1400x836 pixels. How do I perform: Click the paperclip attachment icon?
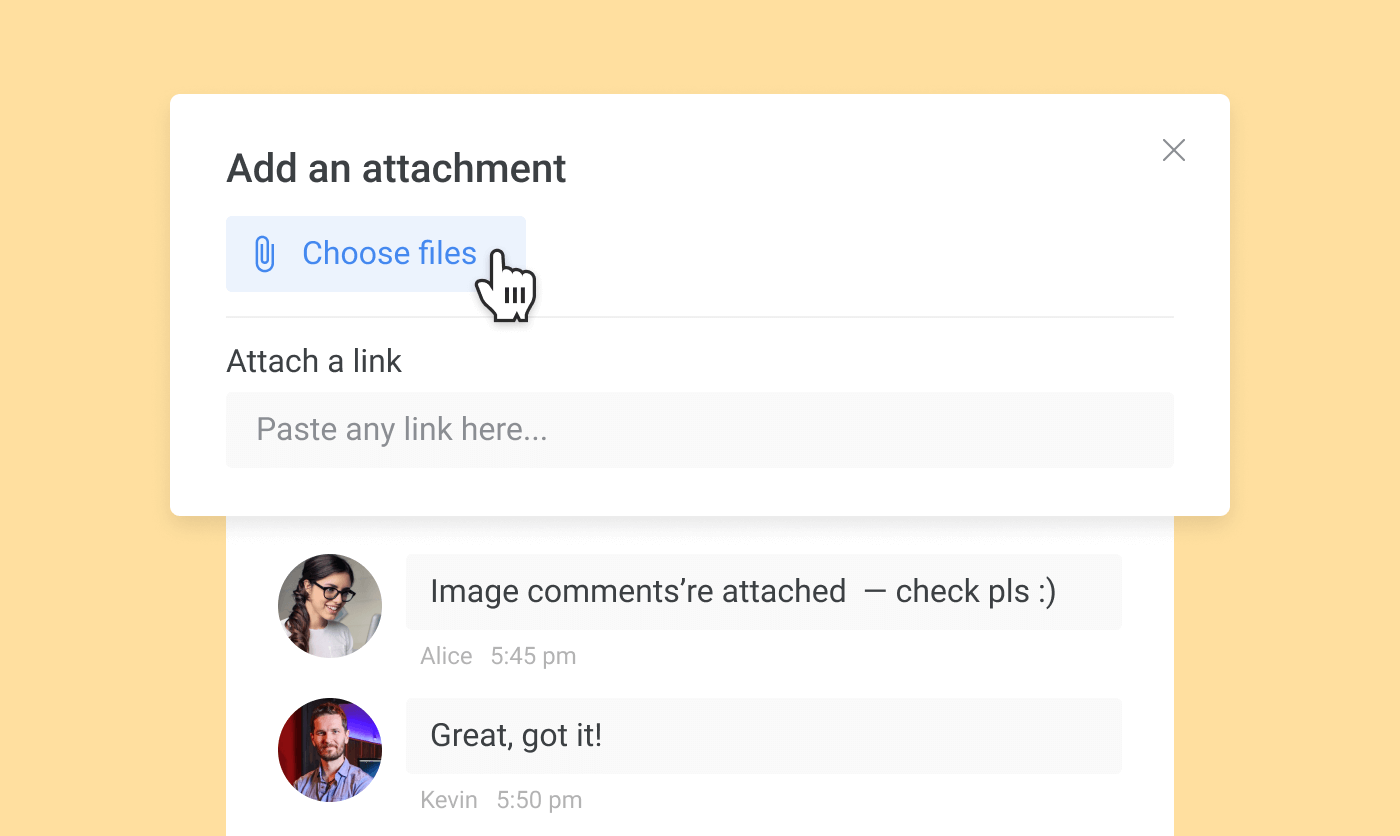tap(263, 254)
